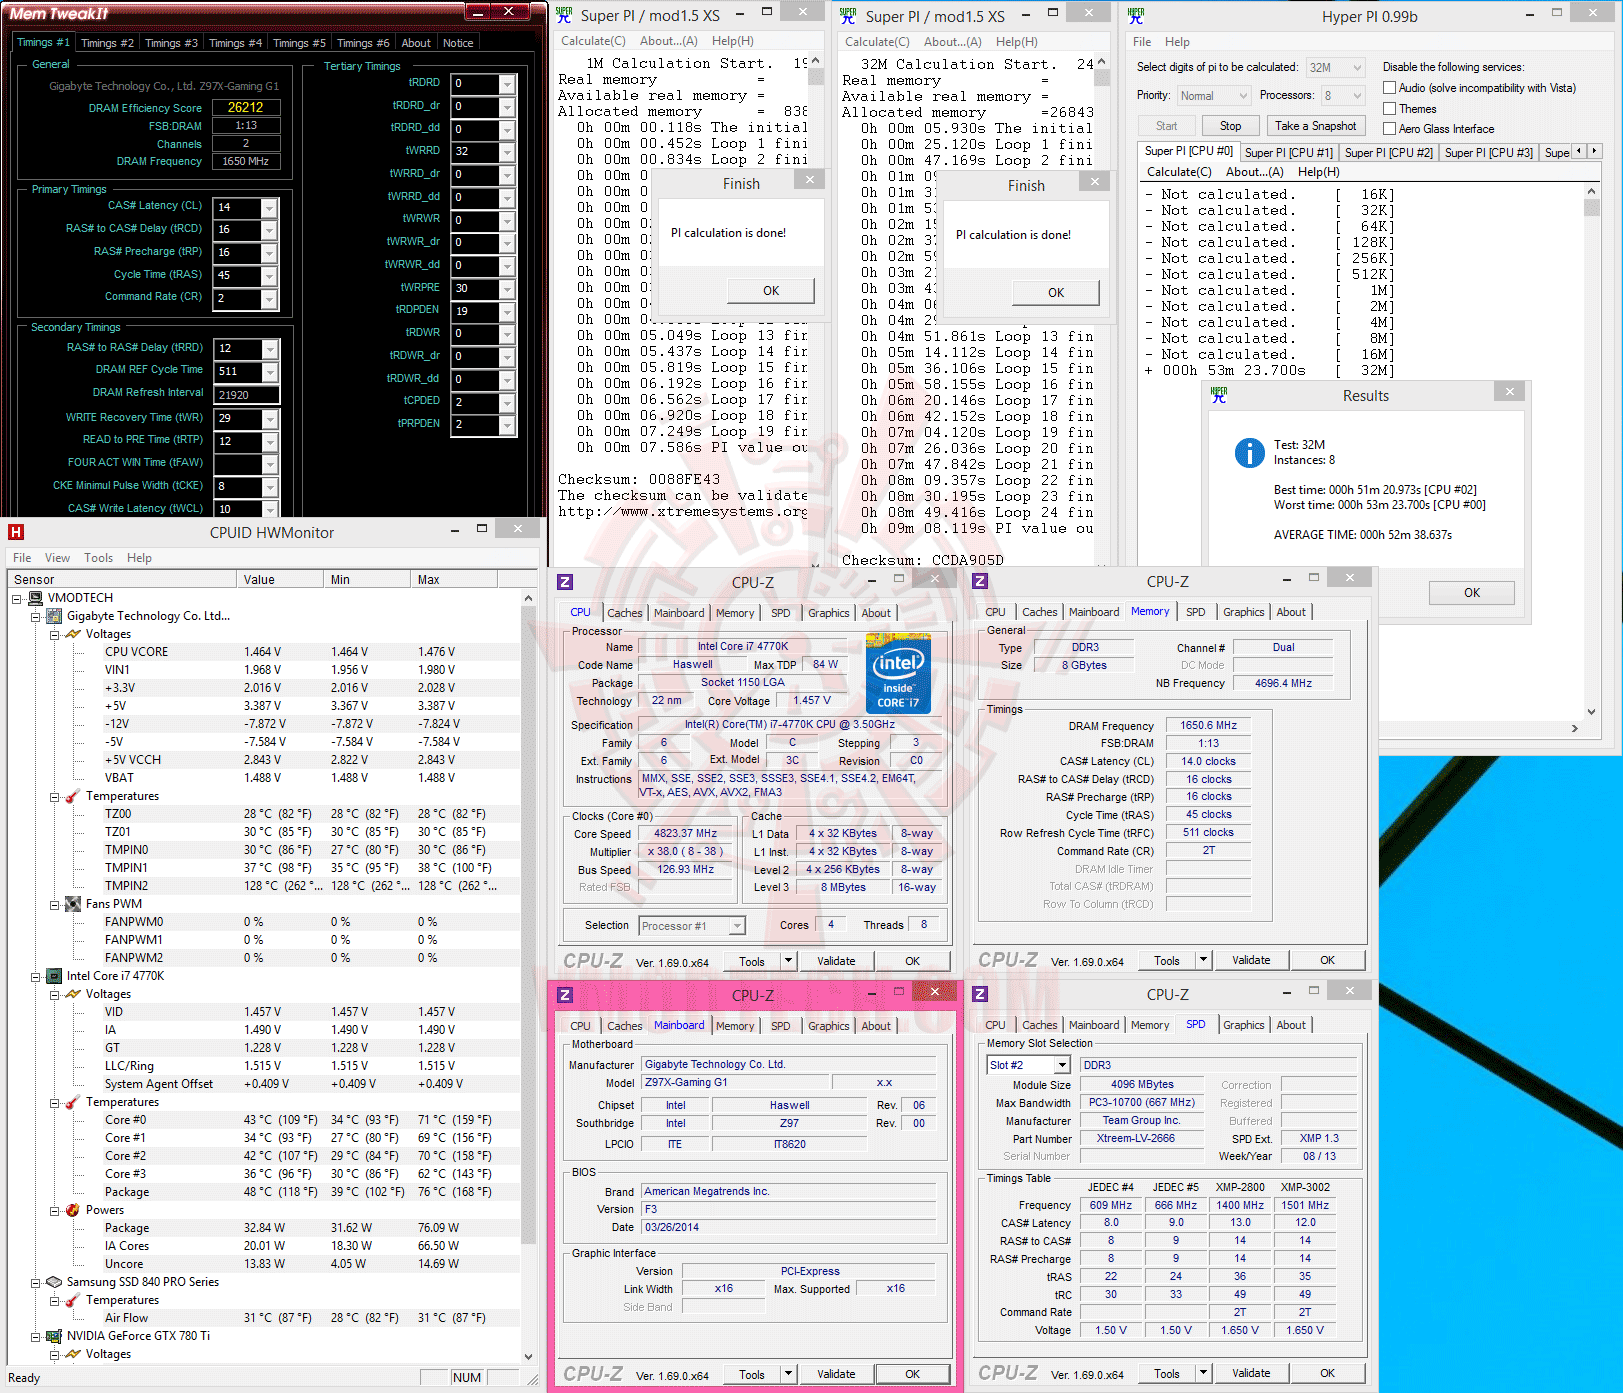
Task: Open the CAS# Latency (CL) dropdown in MemTweakIt
Action: point(269,208)
